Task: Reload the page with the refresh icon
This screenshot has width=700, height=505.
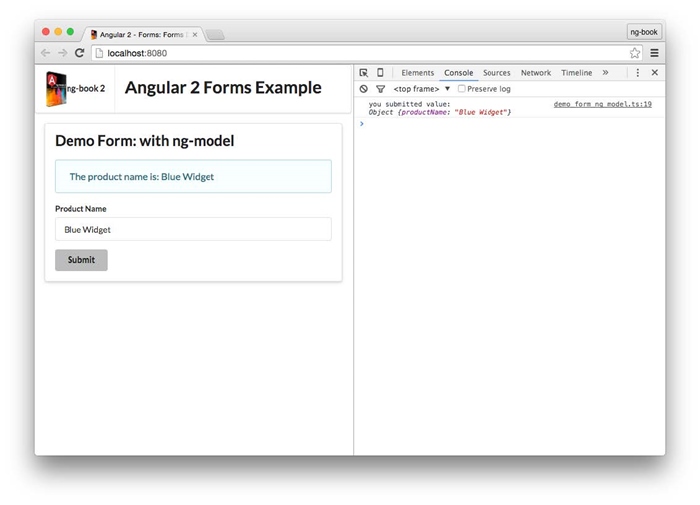Action: click(x=79, y=53)
